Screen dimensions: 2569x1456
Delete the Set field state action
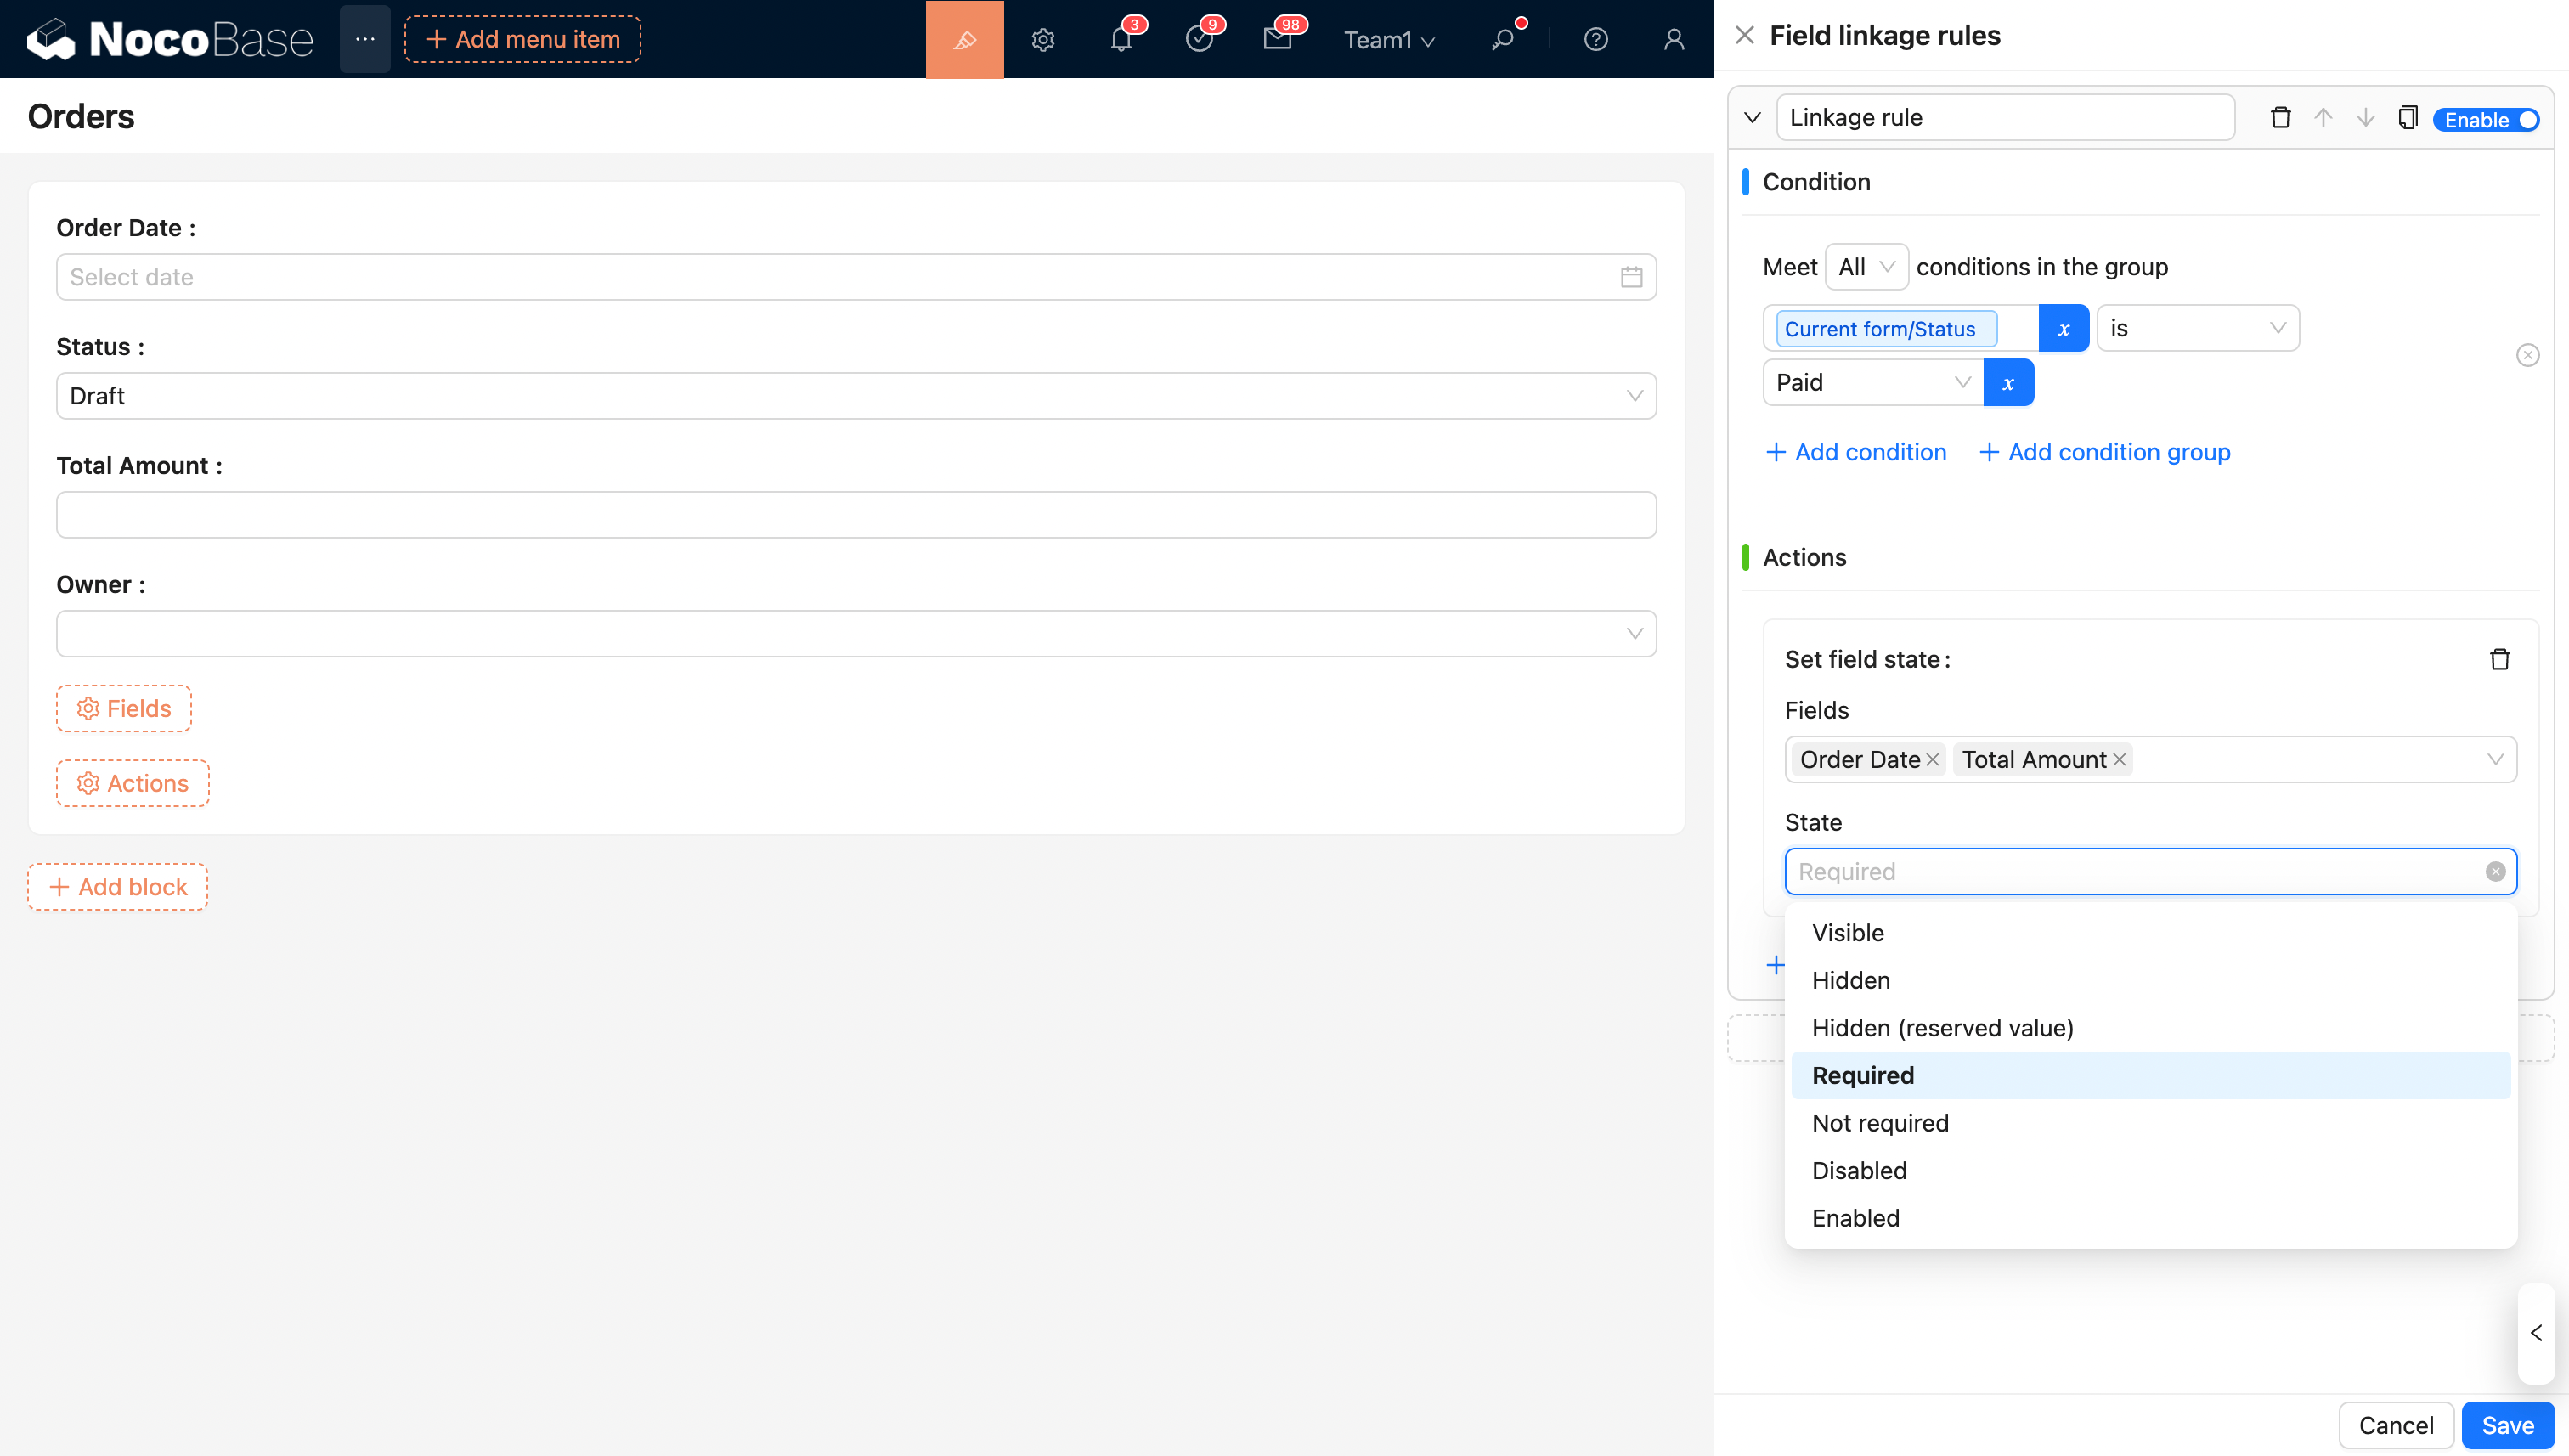(2499, 659)
